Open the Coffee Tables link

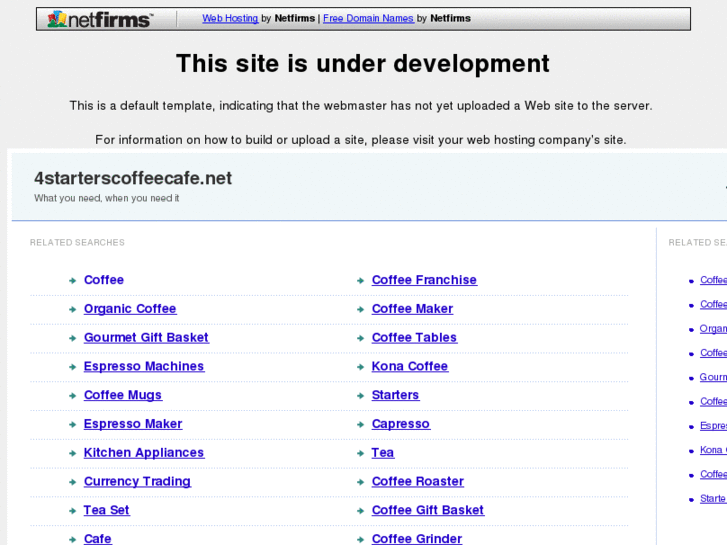click(414, 337)
